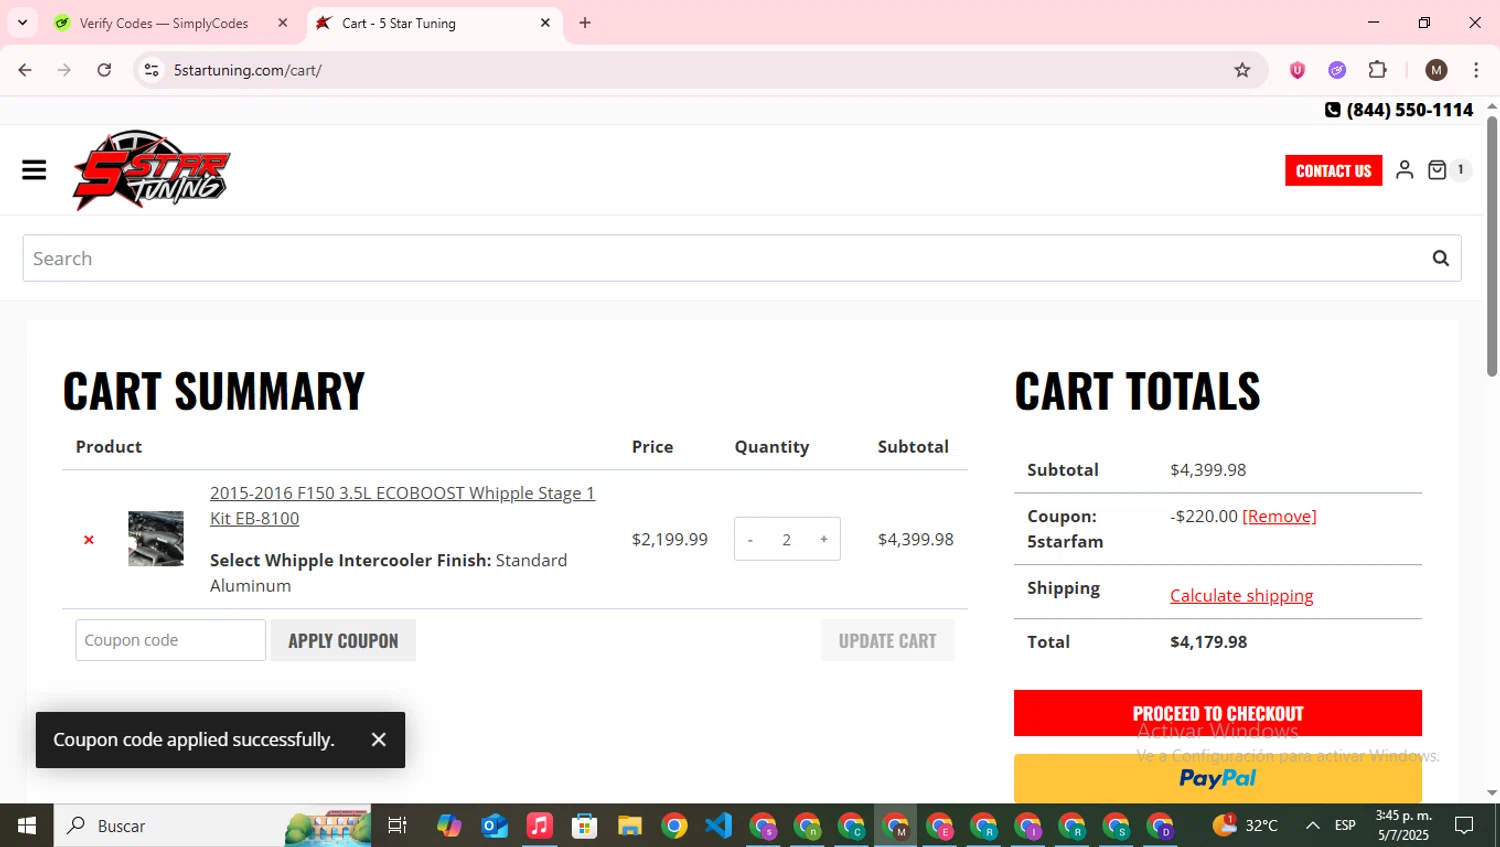1500x847 pixels.
Task: Open the Chrome profile E taskbar icon
Action: pyautogui.click(x=940, y=826)
